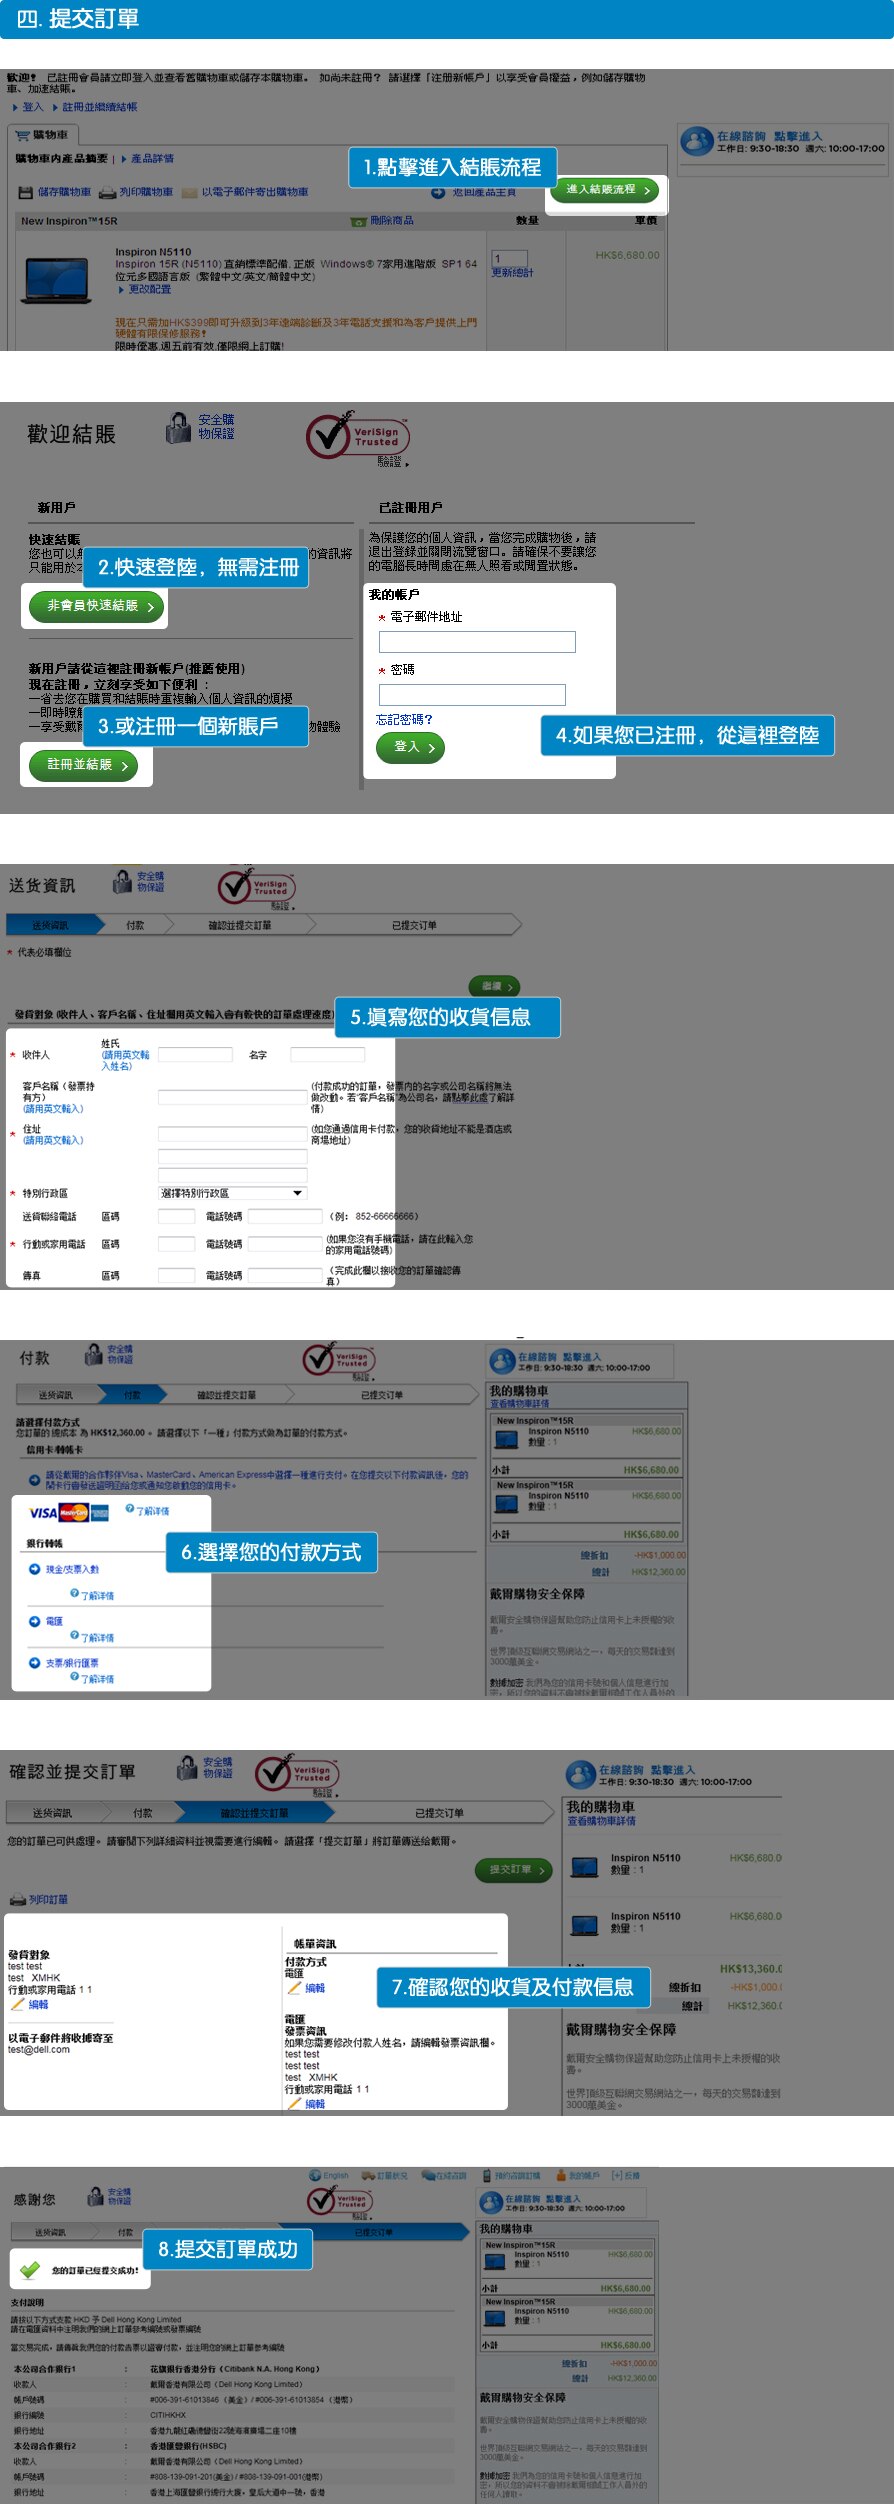894x2510 pixels.
Task: Click the 註冊並繼續結帳 link
Action: coord(100,107)
